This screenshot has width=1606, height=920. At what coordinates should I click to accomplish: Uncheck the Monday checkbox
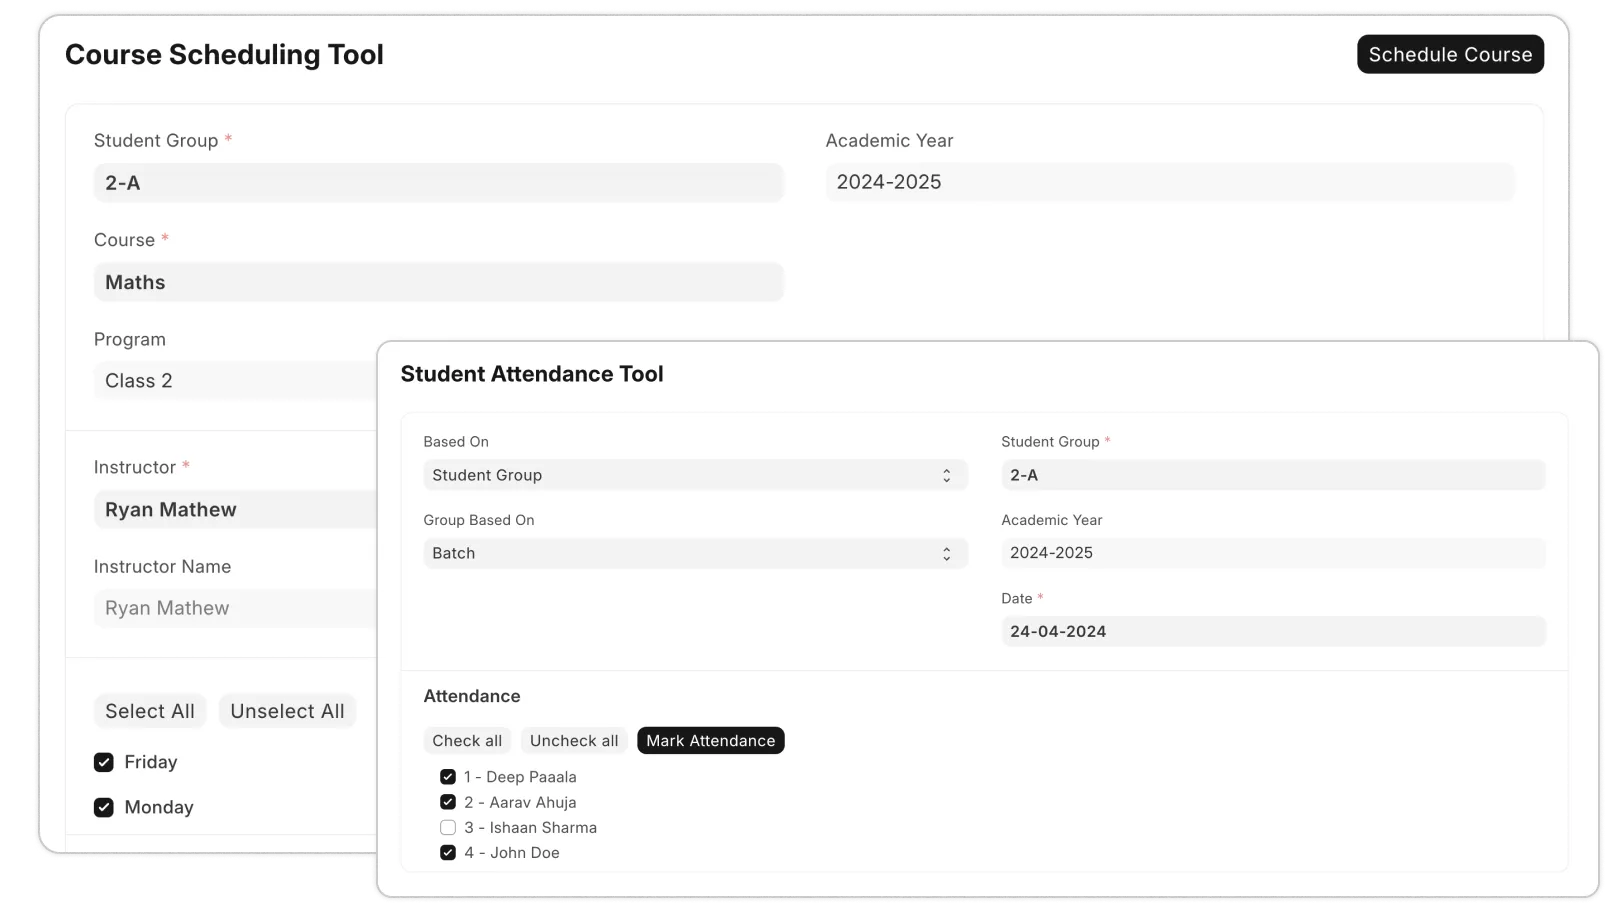(104, 807)
